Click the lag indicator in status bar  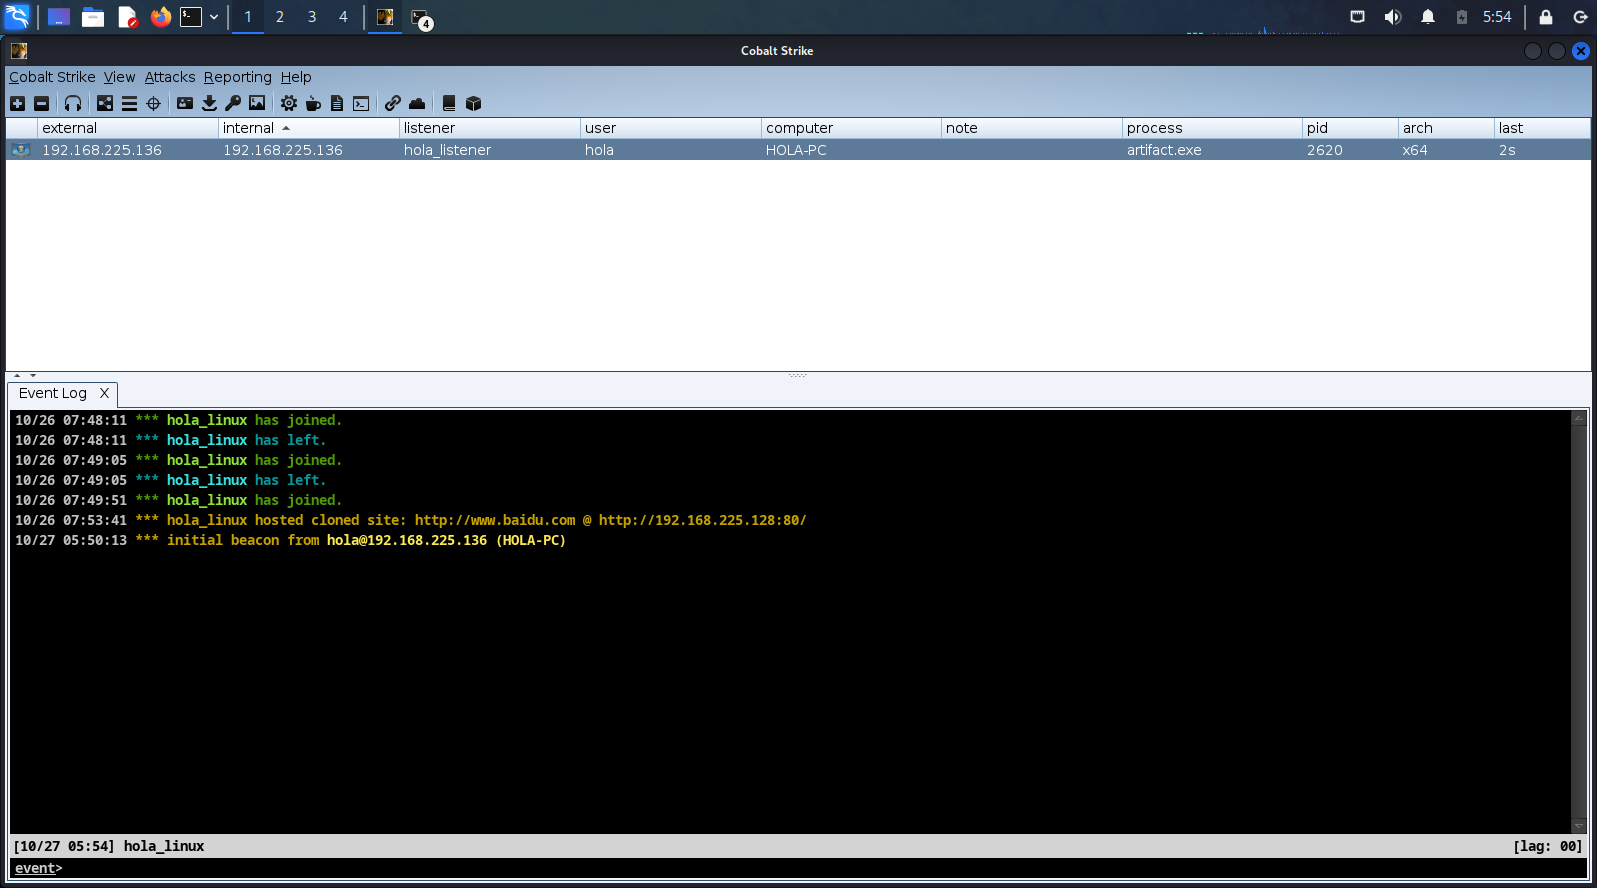click(x=1548, y=846)
